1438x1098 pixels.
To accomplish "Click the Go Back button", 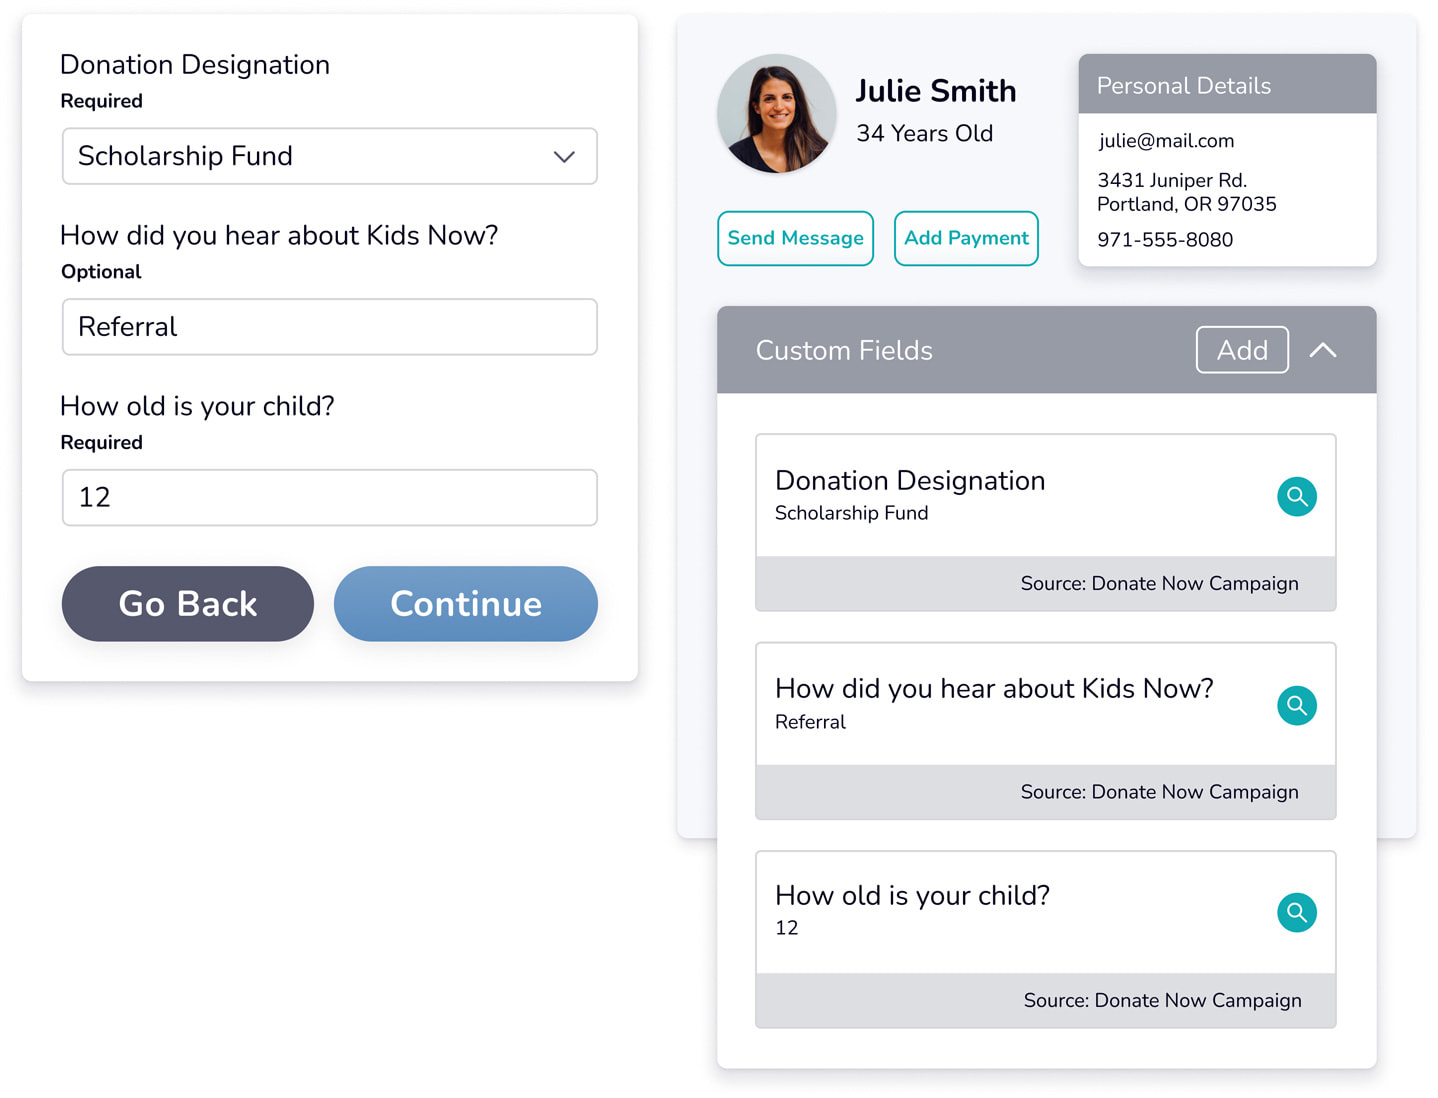I will click(x=188, y=603).
